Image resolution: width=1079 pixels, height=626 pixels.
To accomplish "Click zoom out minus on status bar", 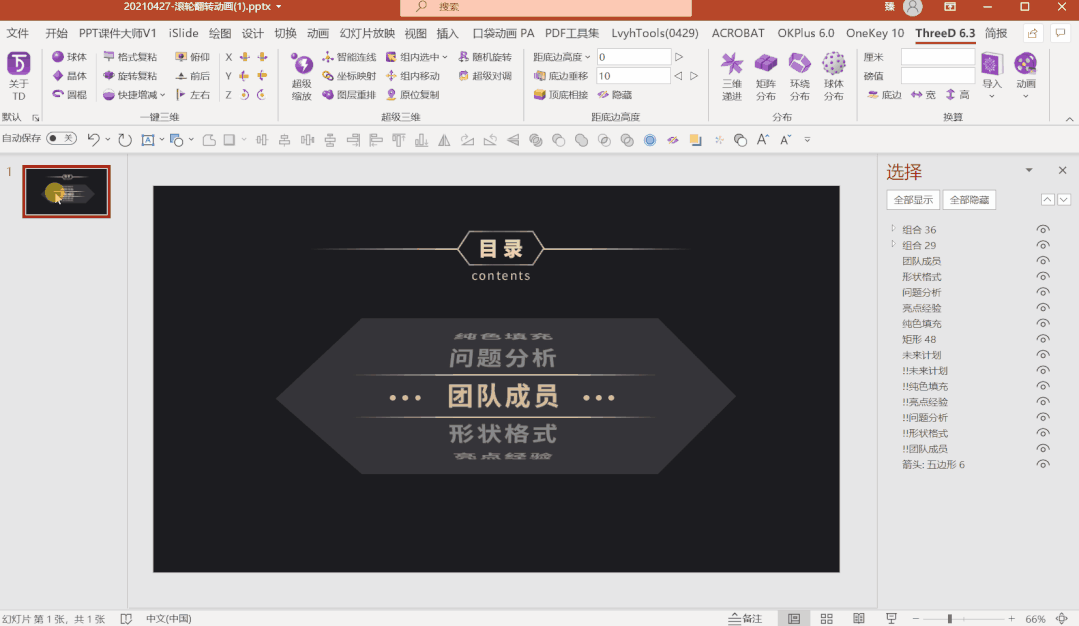I will (916, 618).
